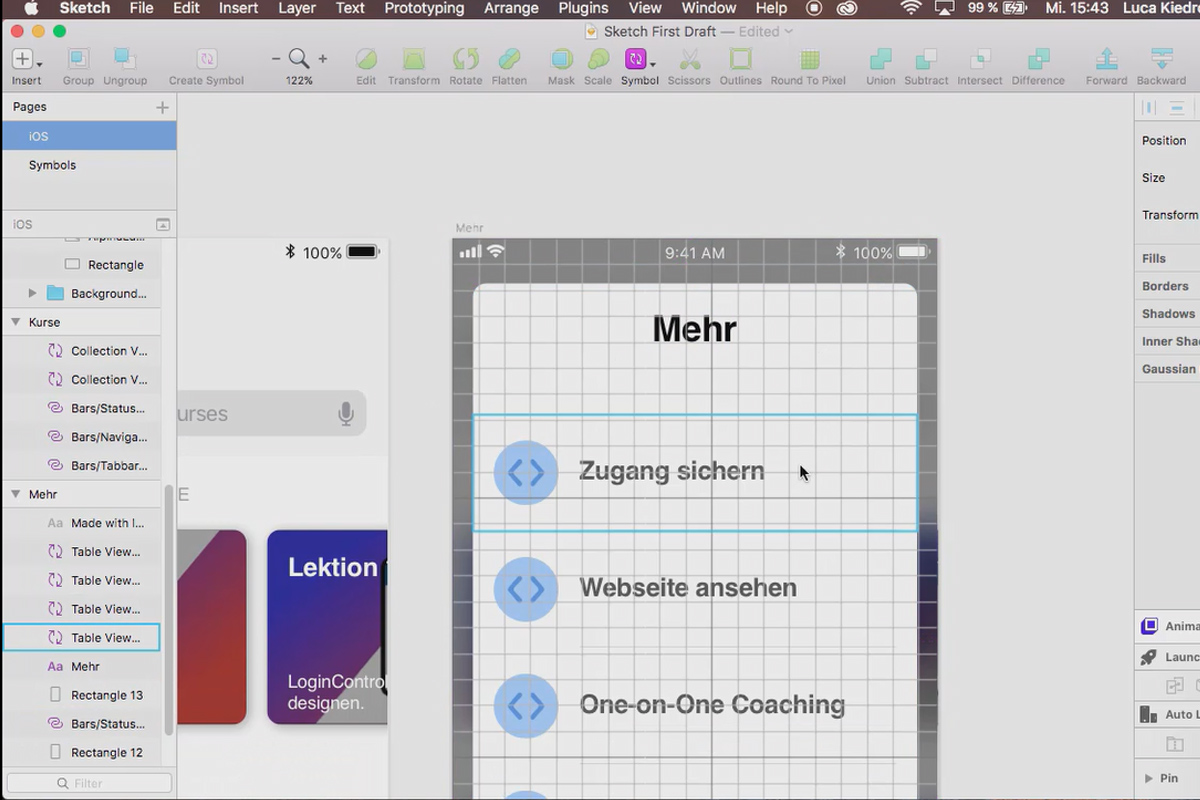Click the Mask toolbar icon

(x=561, y=59)
